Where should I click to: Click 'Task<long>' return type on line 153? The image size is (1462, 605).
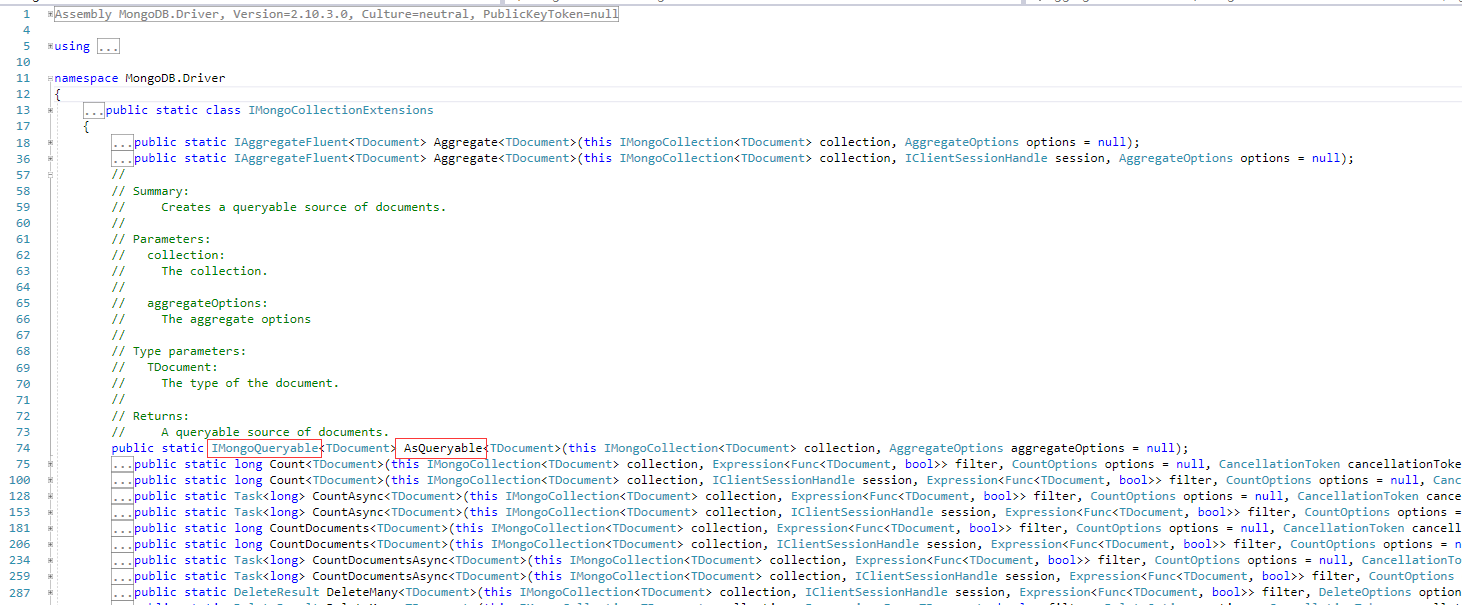click(269, 512)
